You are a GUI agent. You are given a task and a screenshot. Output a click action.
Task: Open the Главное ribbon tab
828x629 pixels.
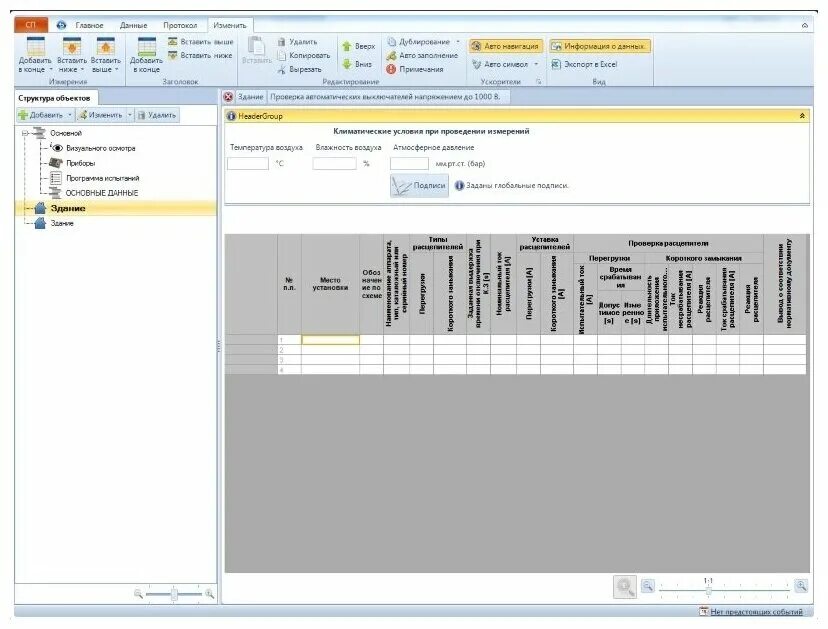point(89,25)
